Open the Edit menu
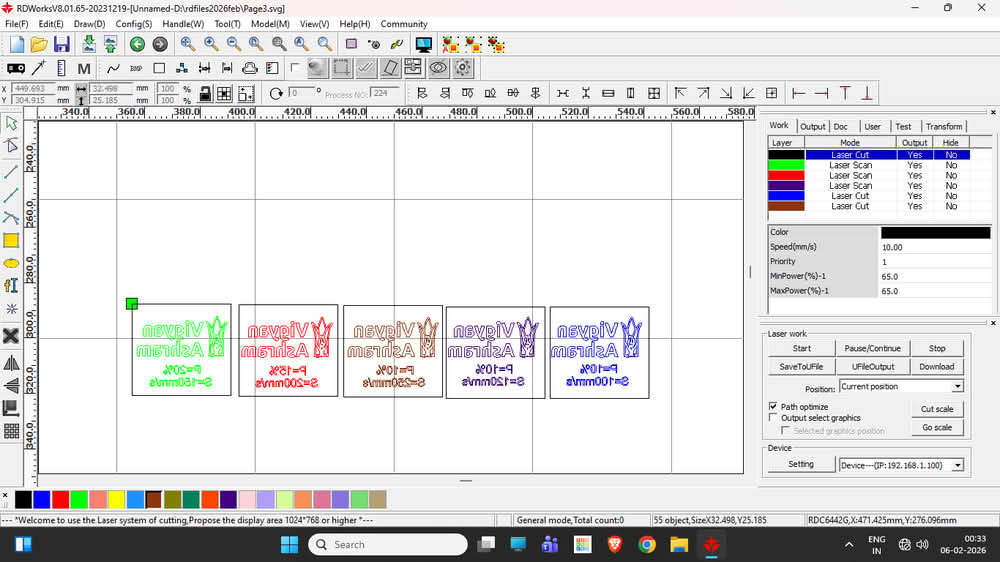 tap(51, 24)
